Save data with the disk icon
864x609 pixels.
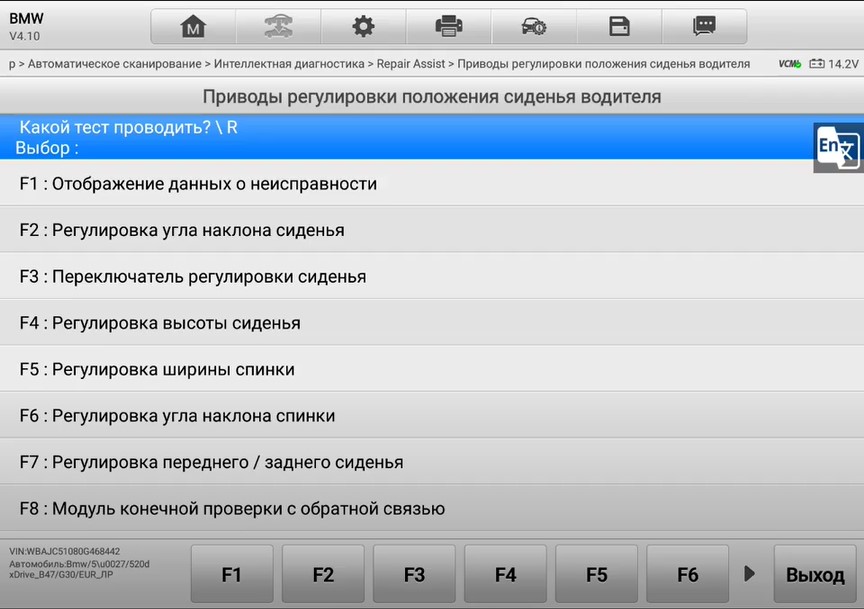619,26
